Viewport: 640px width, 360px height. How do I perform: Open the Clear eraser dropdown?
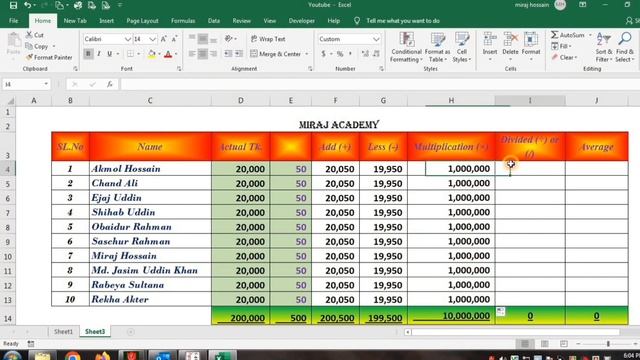point(564,58)
